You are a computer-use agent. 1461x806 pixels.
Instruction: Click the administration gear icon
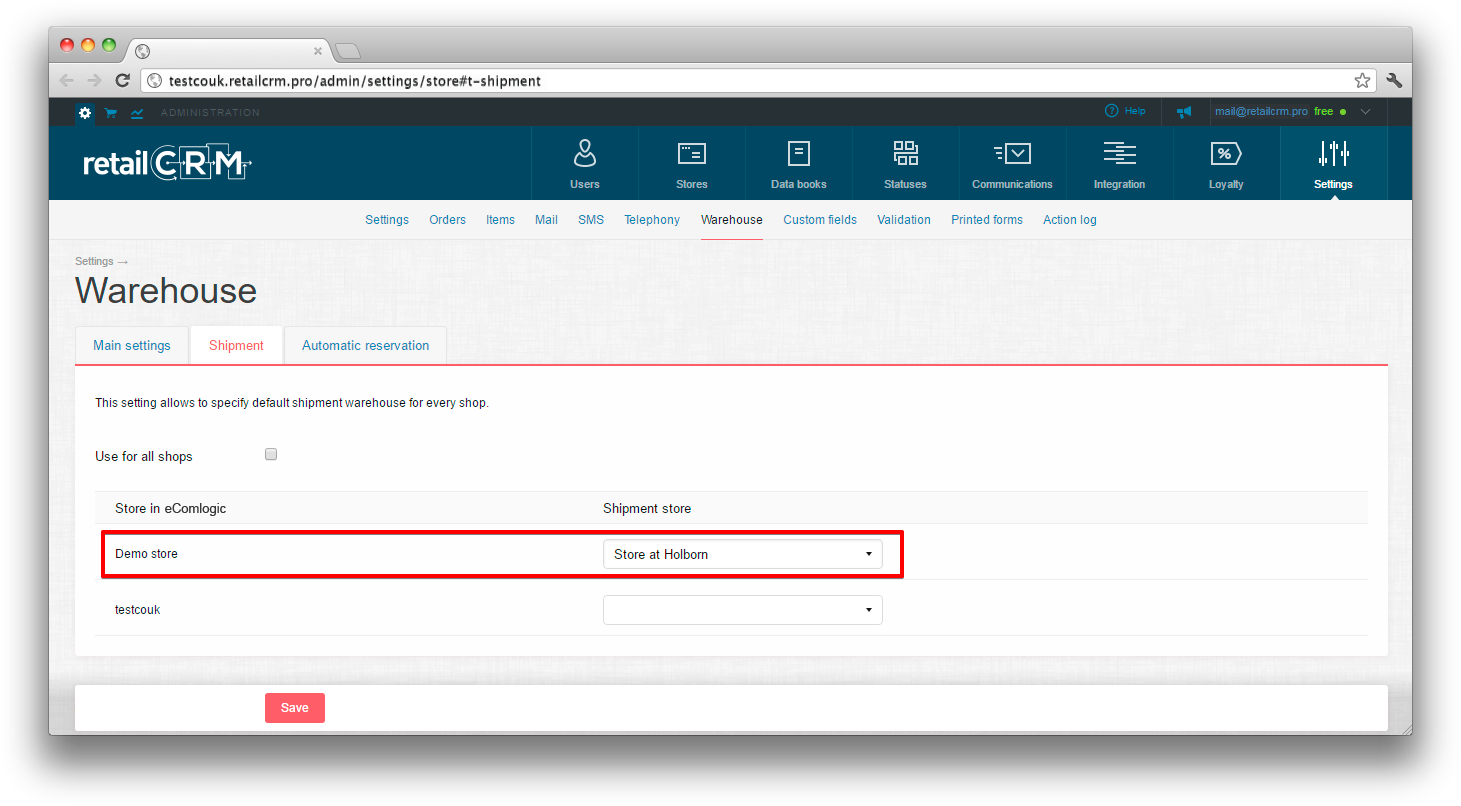coord(85,112)
